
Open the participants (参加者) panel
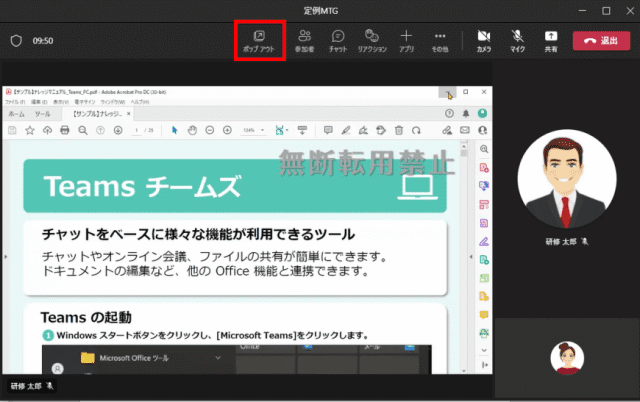304,36
